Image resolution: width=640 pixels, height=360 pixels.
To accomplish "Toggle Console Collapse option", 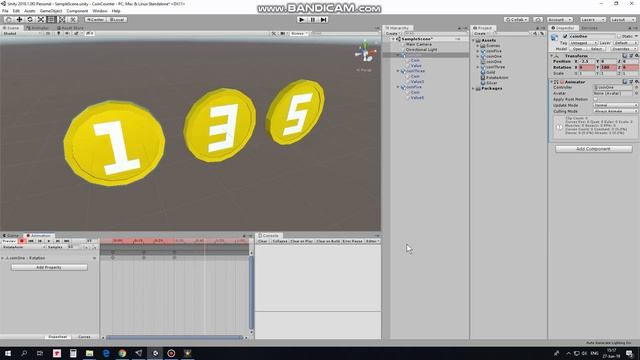I will point(280,241).
